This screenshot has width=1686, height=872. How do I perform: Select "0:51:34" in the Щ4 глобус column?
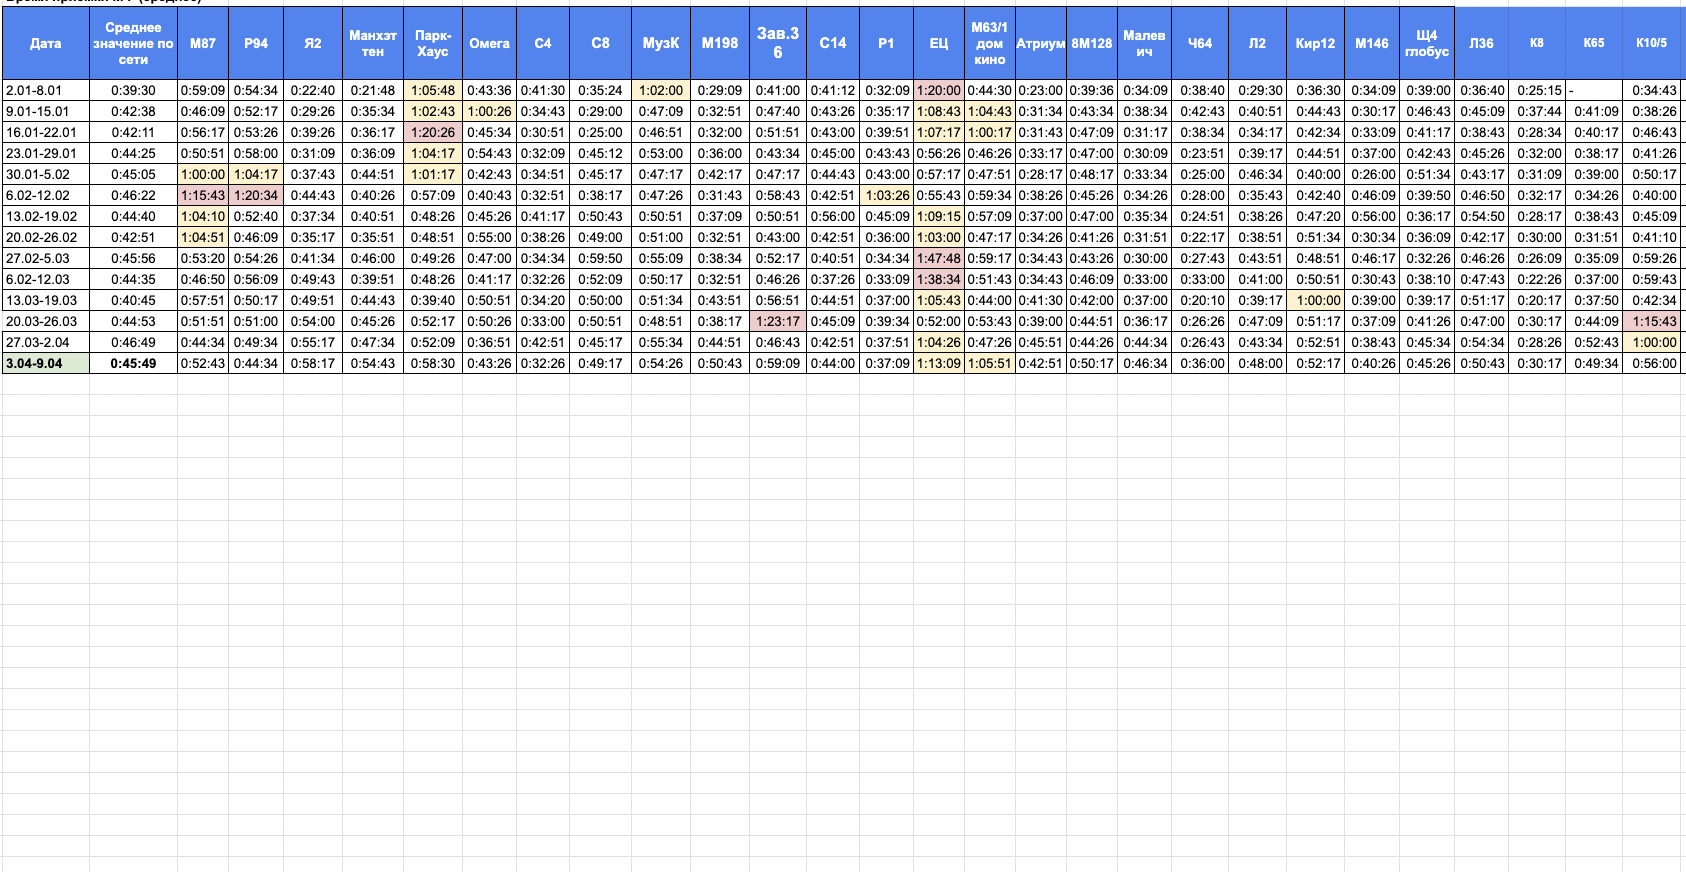pyautogui.click(x=1428, y=174)
